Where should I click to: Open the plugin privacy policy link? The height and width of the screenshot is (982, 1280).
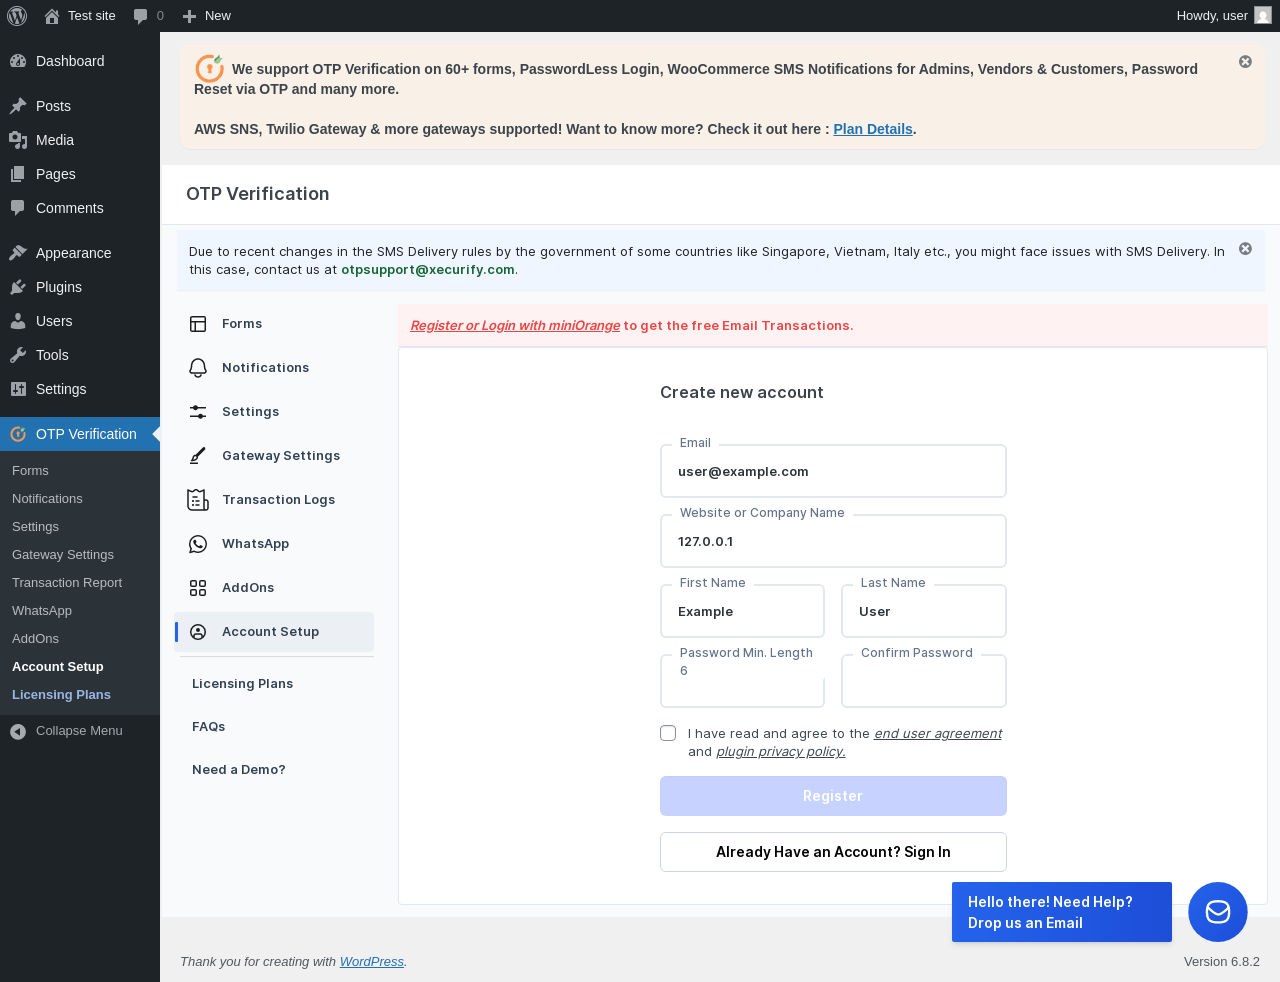click(781, 752)
